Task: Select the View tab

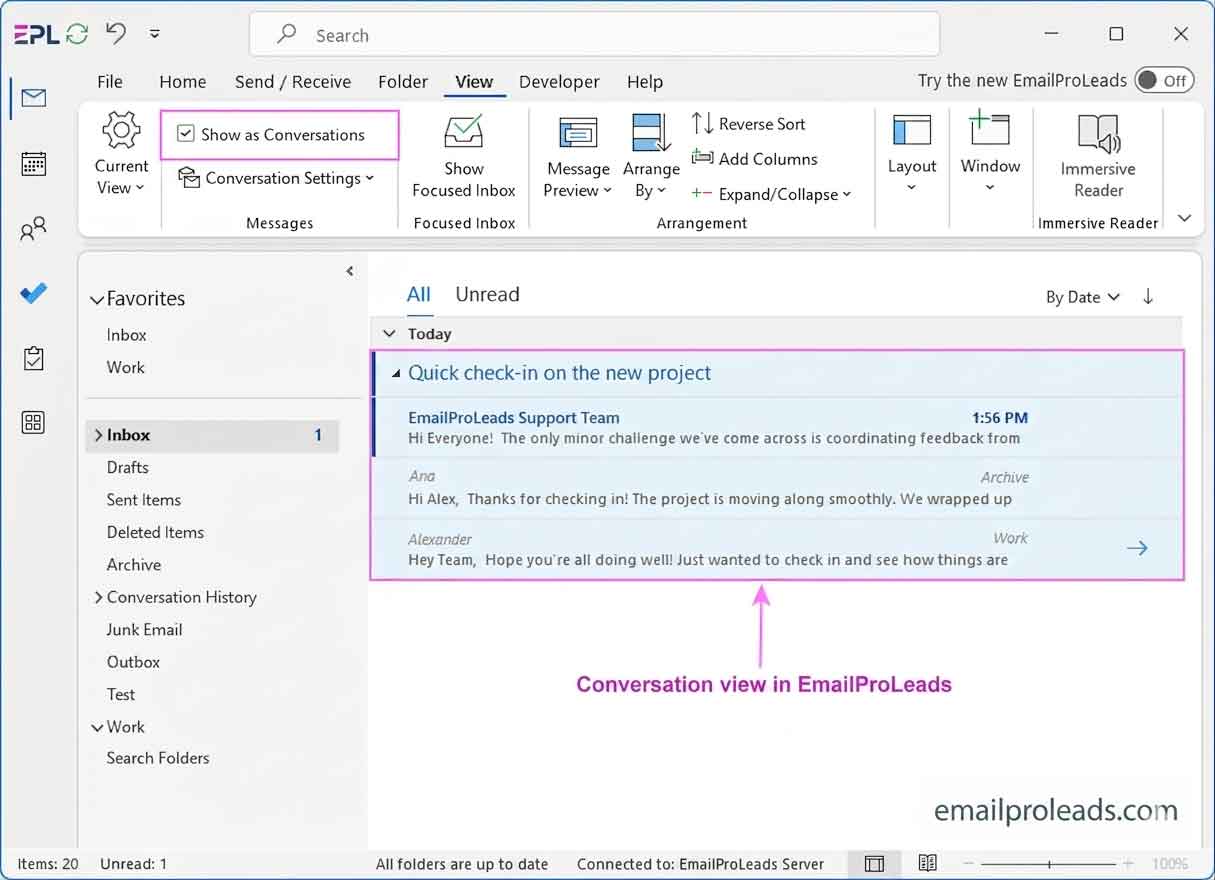Action: 474,82
